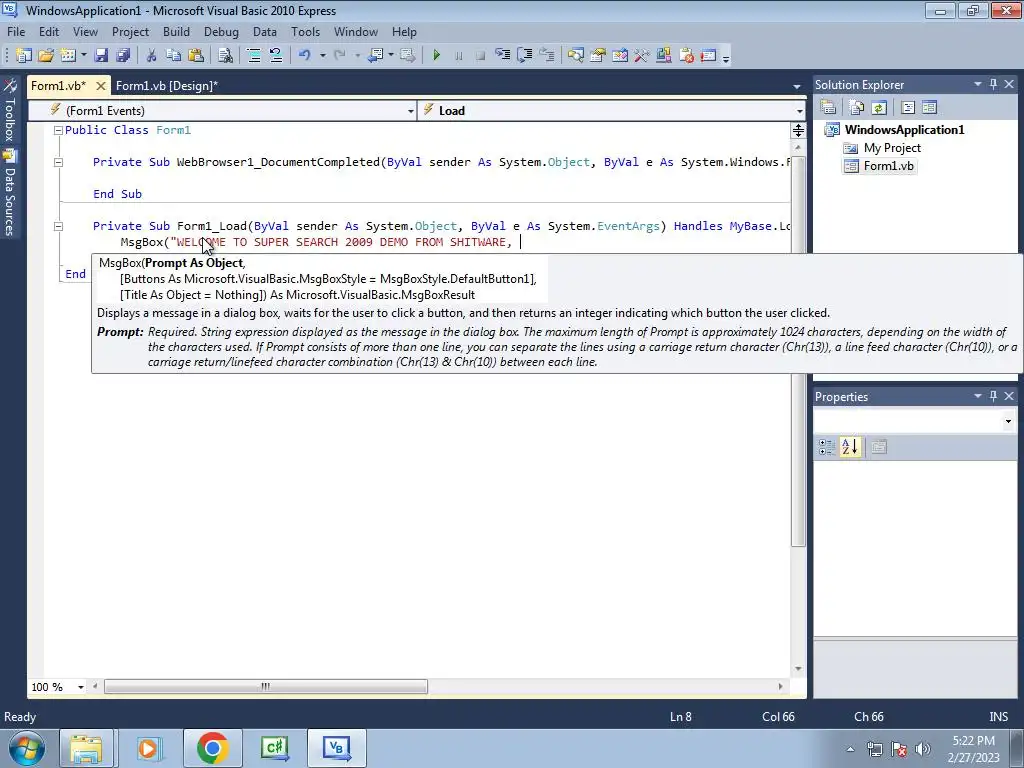This screenshot has height=768, width=1024.
Task: Click View Designer icon in Solution Explorer
Action: point(929,108)
